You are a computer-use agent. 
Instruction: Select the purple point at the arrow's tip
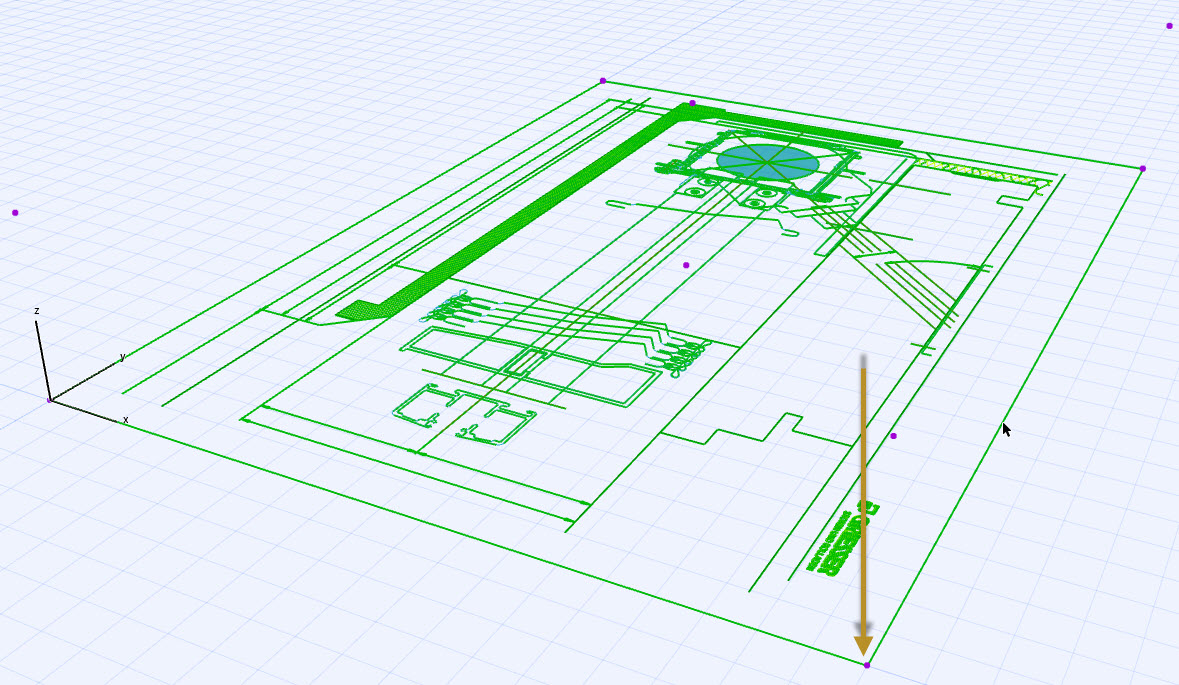pos(867,665)
